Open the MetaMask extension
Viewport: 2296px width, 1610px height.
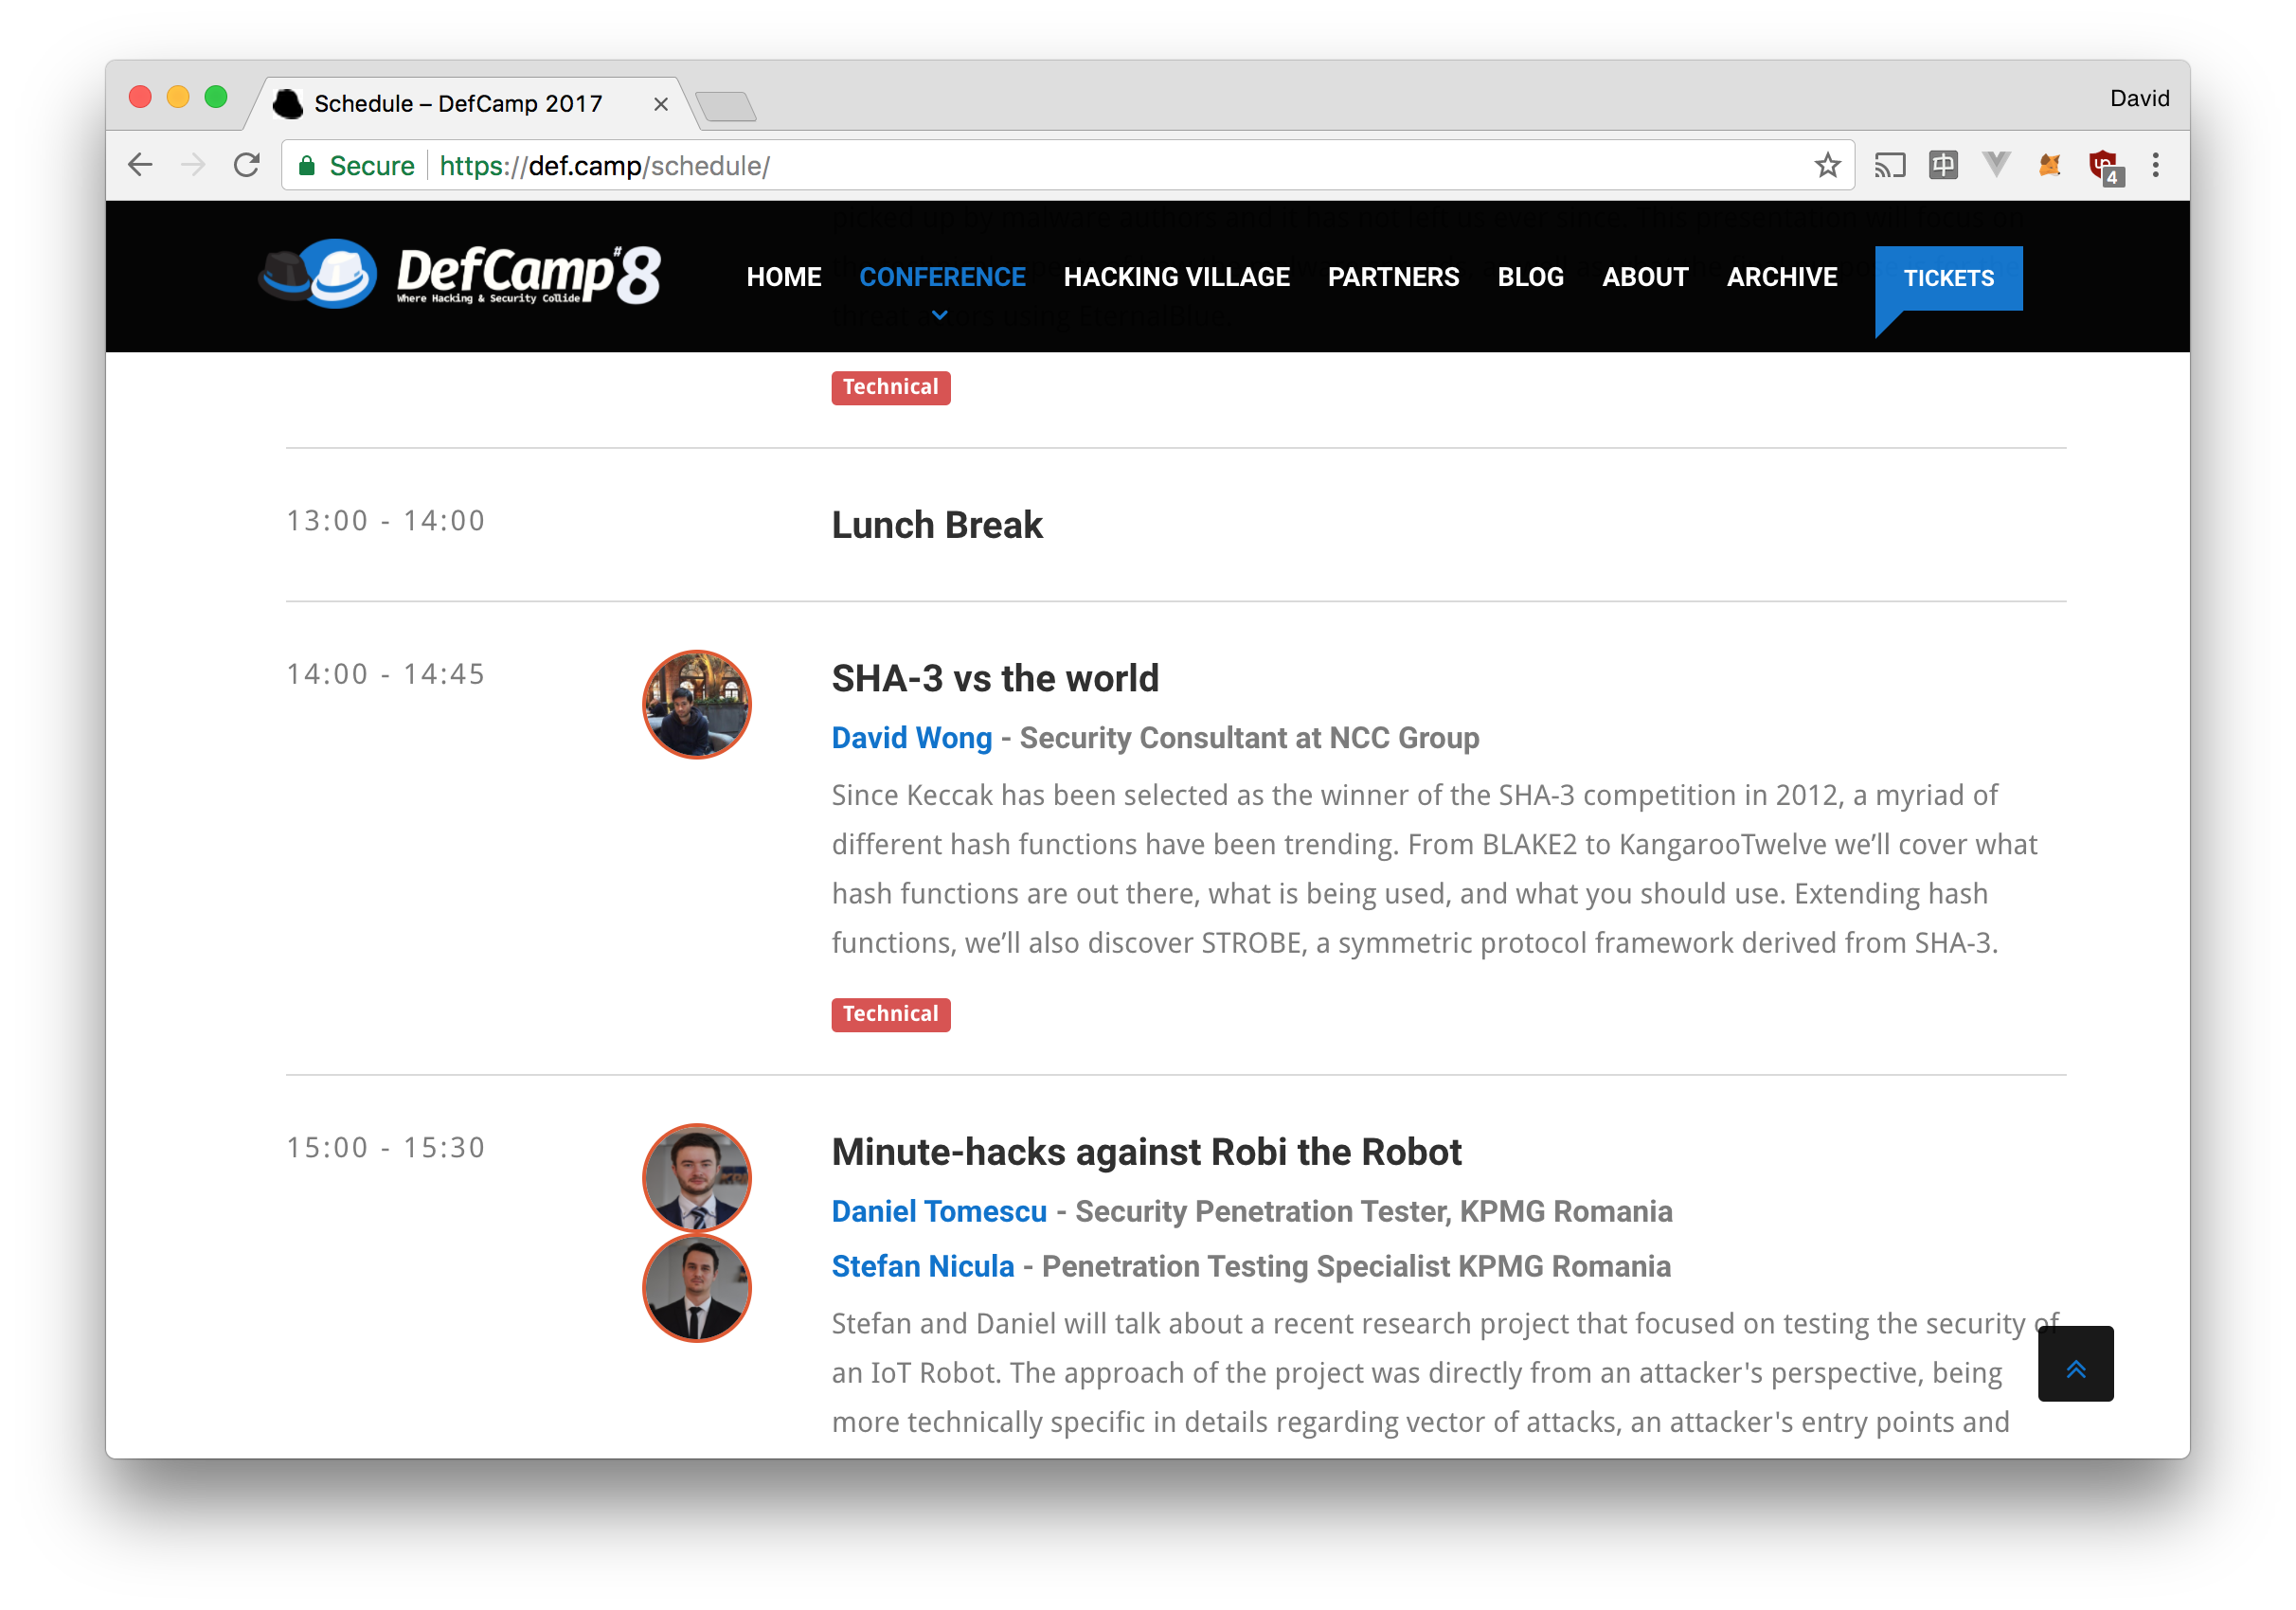tap(2049, 165)
